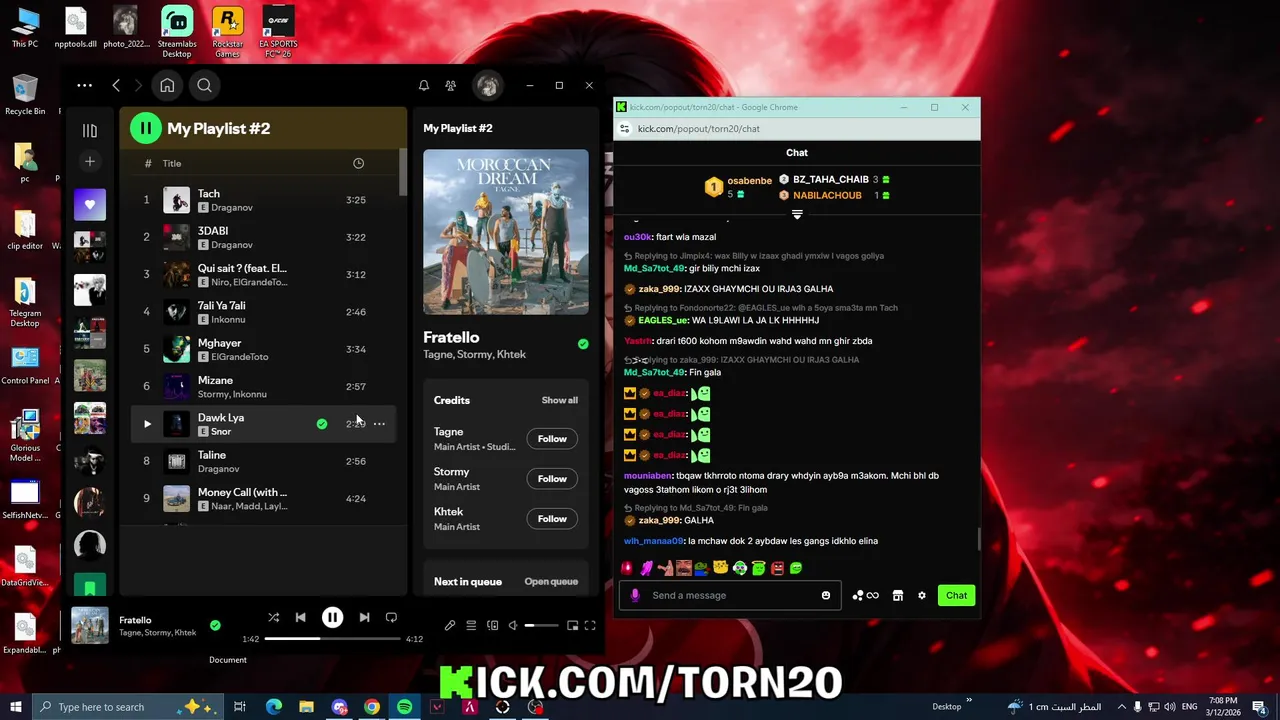The width and height of the screenshot is (1280, 720).
Task: Open Friend Activity icon in Spotify
Action: (x=451, y=86)
